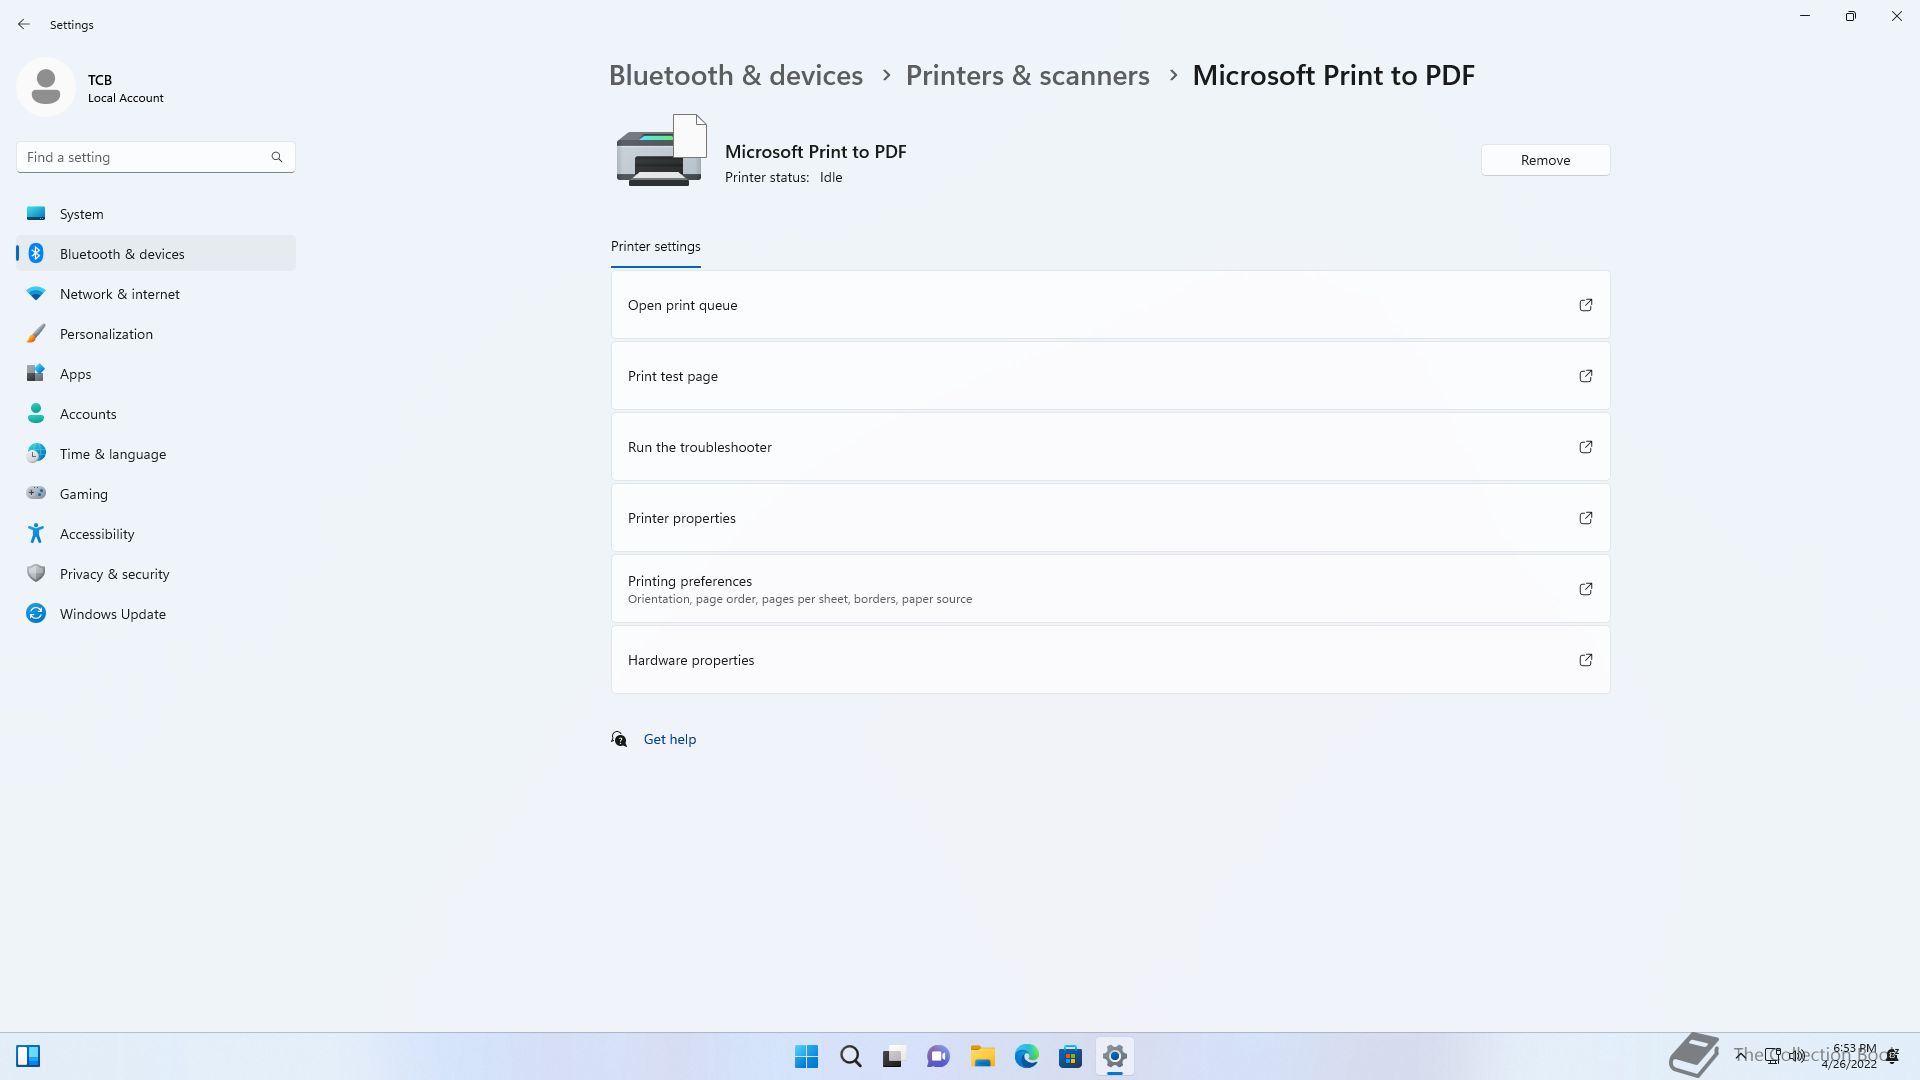Open Accessibility settings
1920x1080 pixels.
coord(156,534)
